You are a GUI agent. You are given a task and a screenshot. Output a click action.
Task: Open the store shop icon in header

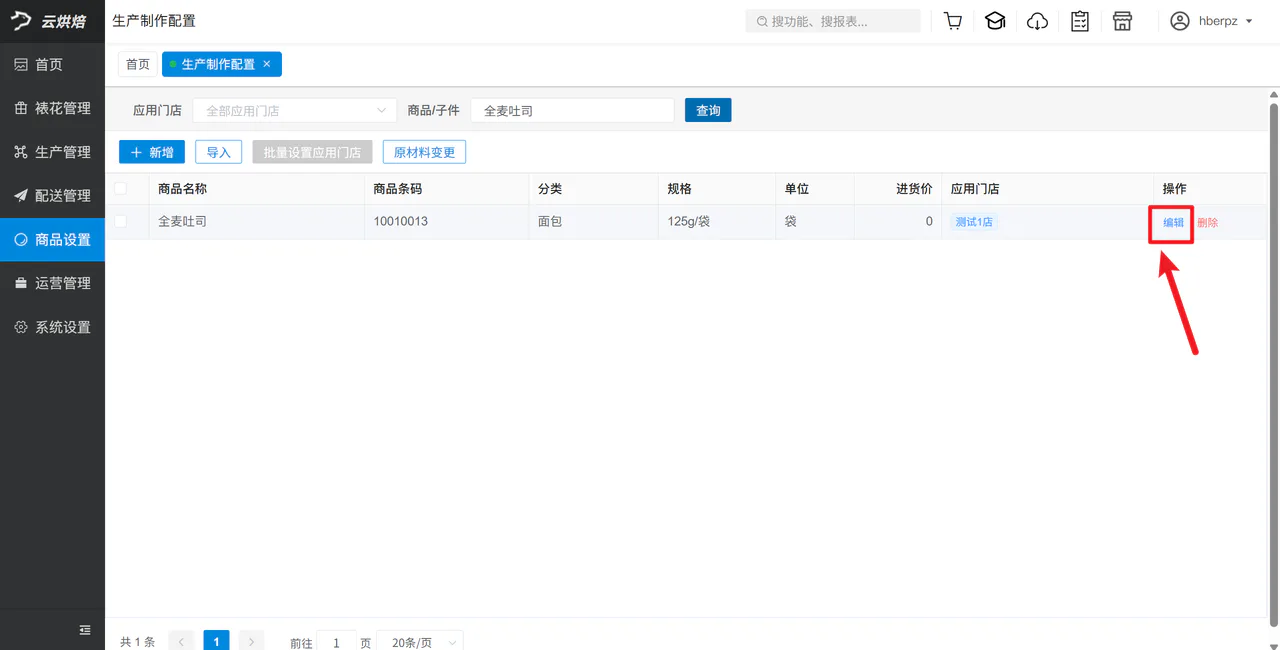coord(1122,21)
